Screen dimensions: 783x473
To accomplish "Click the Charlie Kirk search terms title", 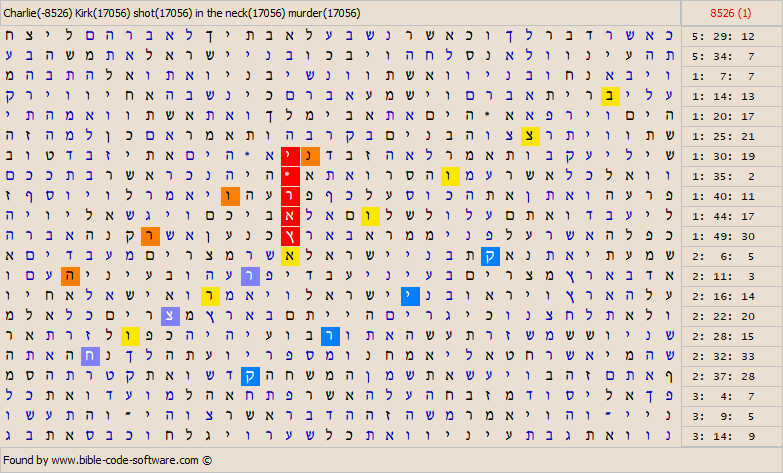I will (182, 12).
